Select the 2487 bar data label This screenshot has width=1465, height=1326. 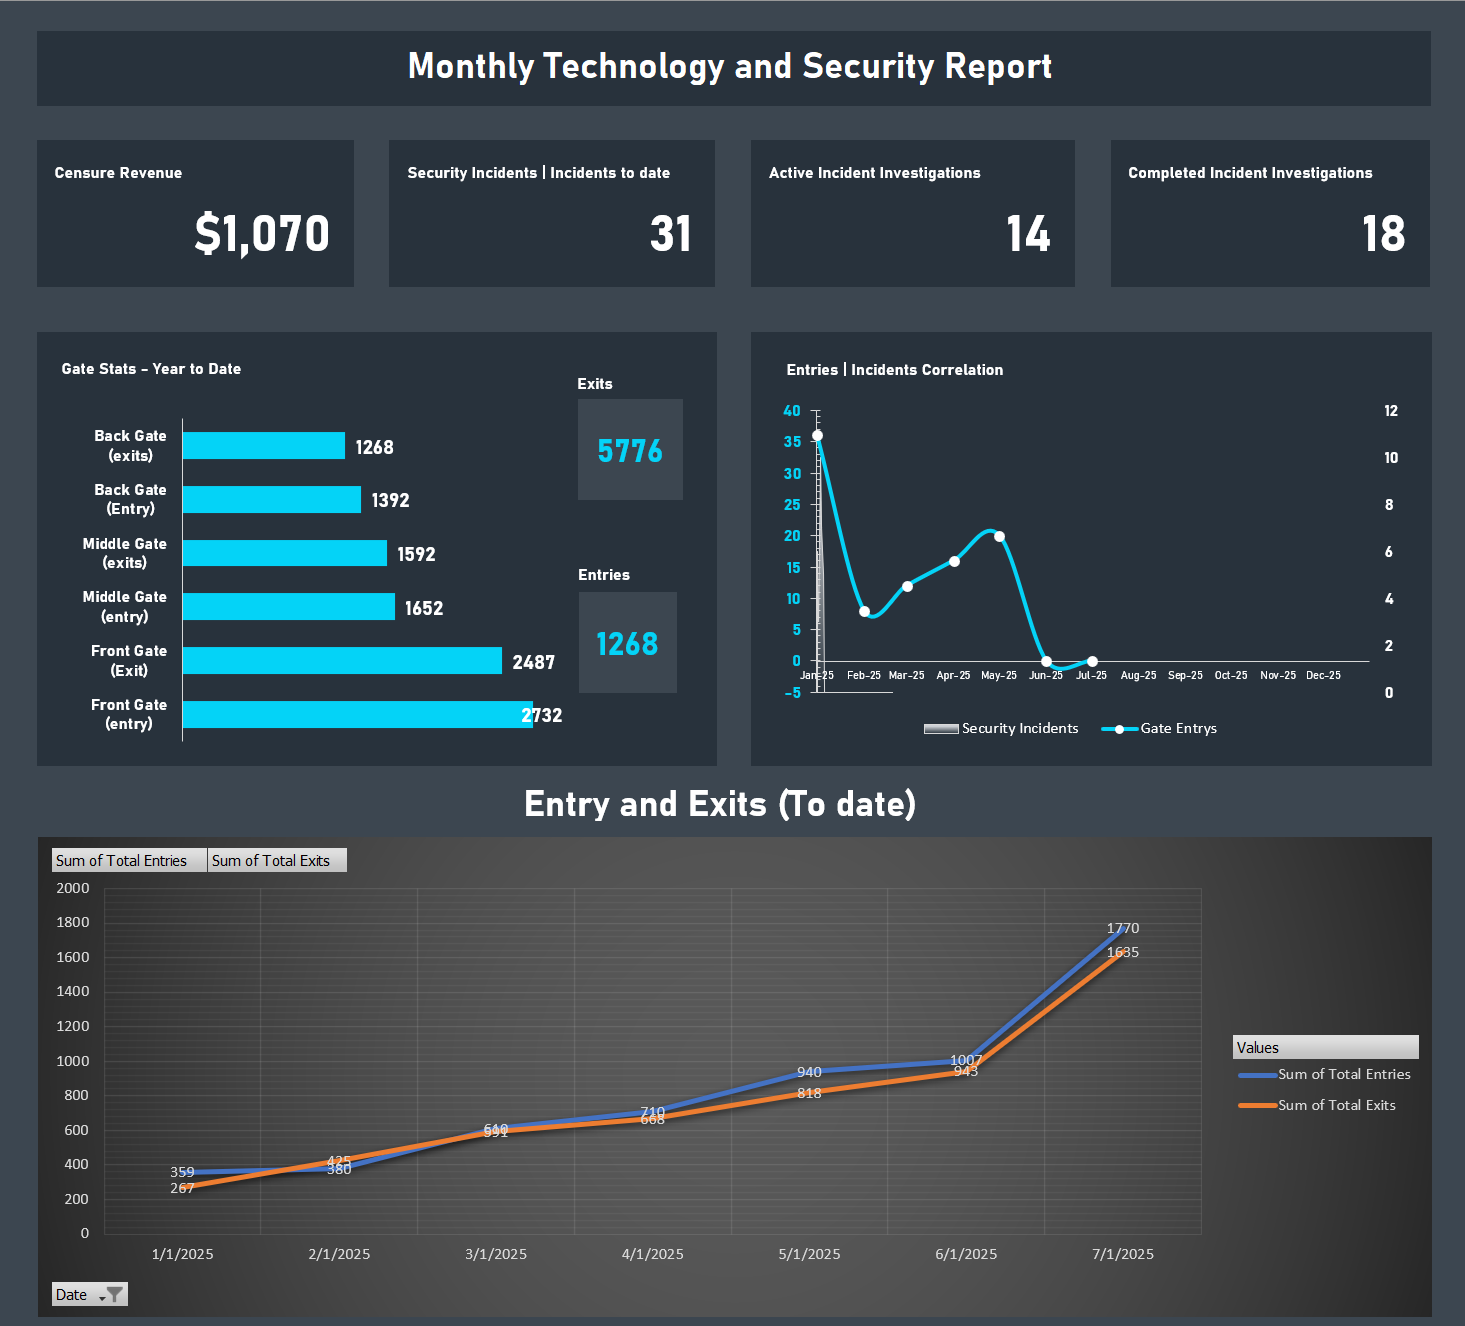tap(534, 662)
